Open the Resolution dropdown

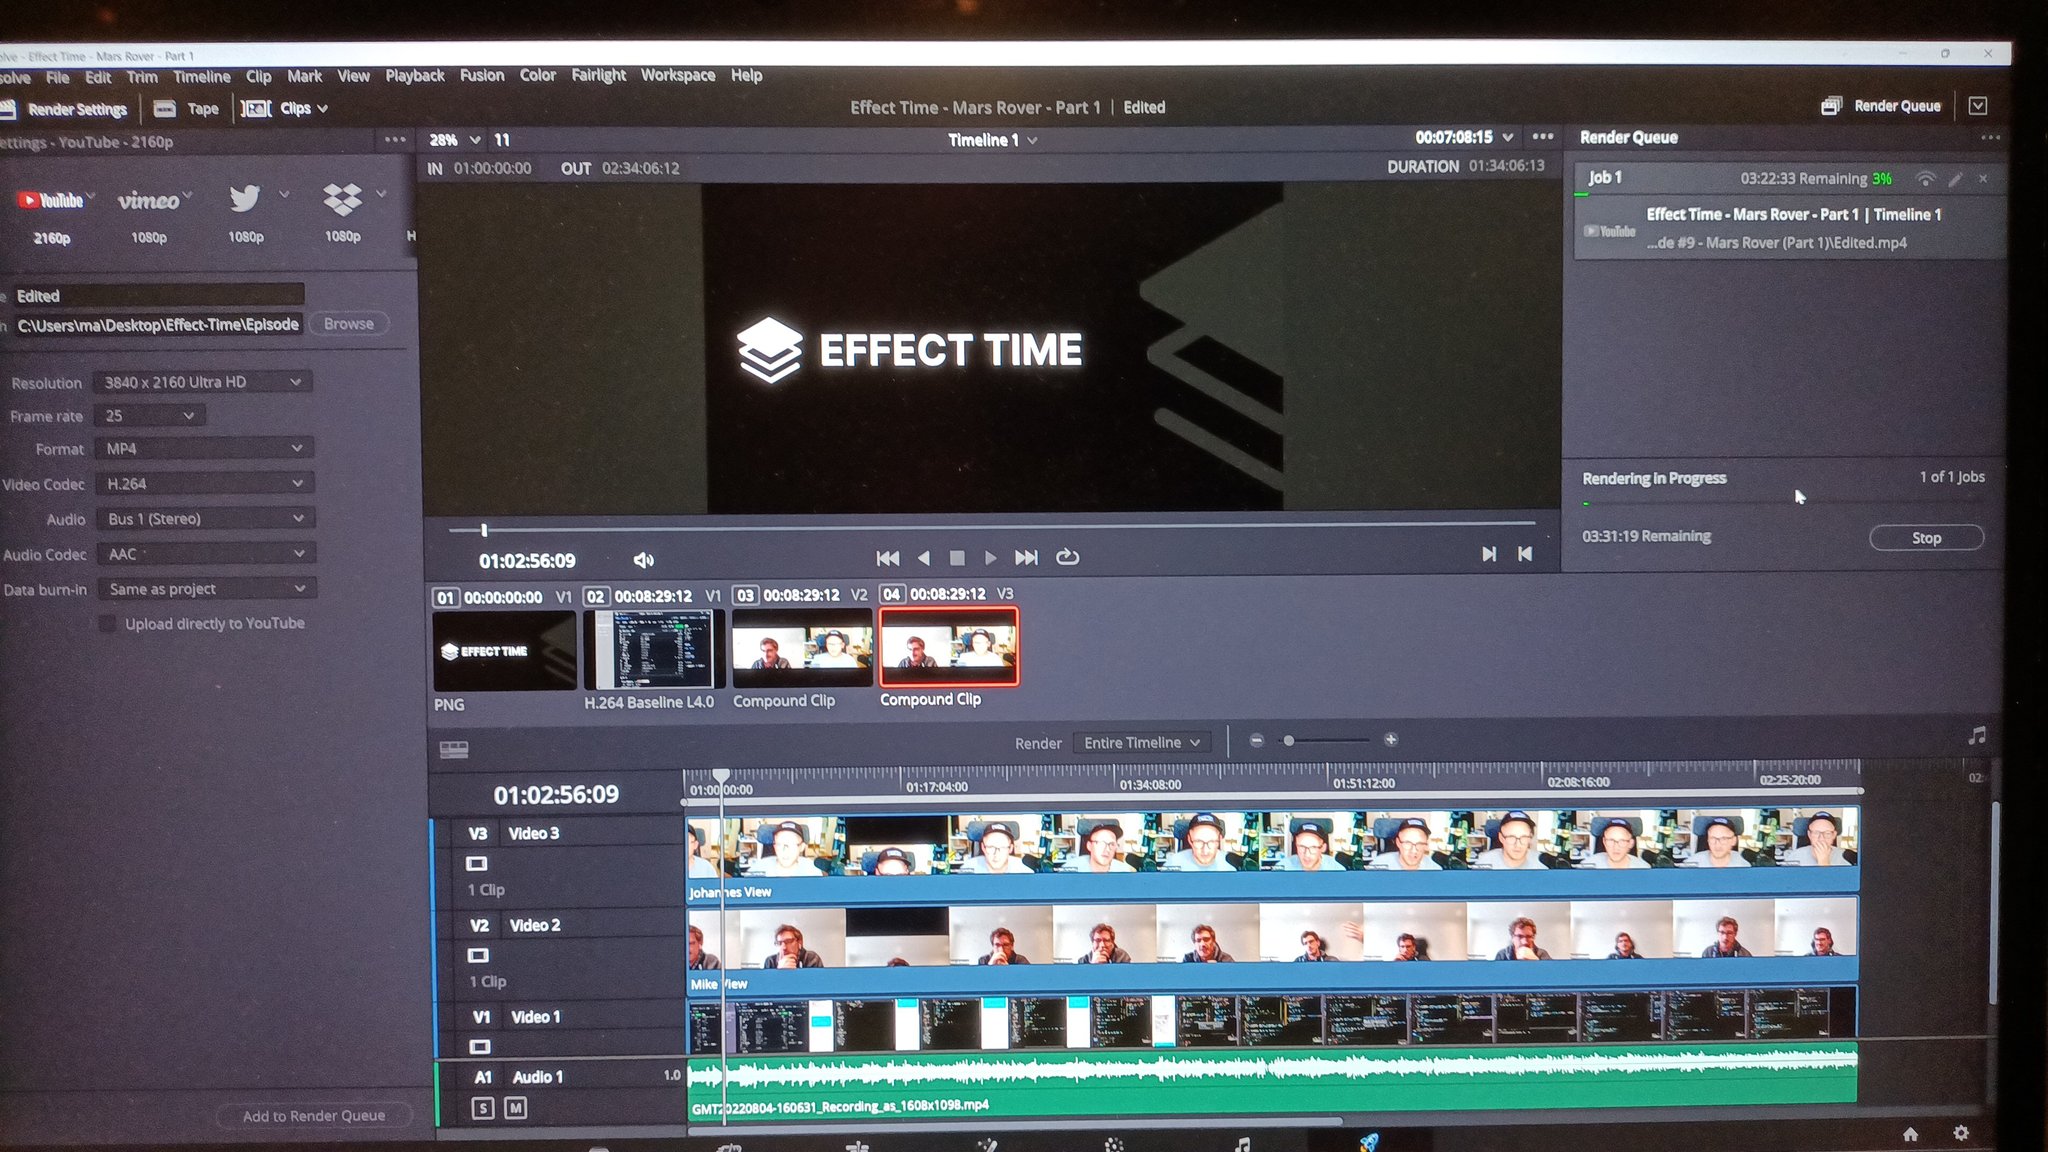[x=200, y=381]
